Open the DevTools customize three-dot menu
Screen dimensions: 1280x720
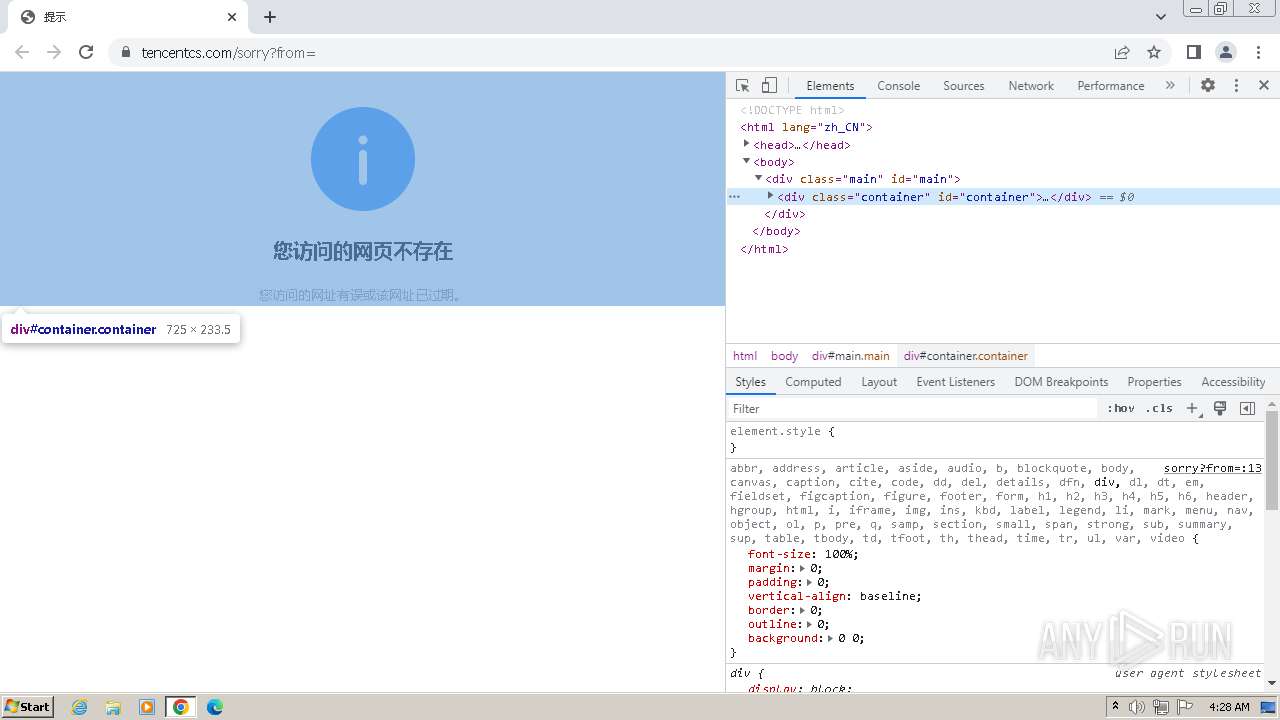1236,86
